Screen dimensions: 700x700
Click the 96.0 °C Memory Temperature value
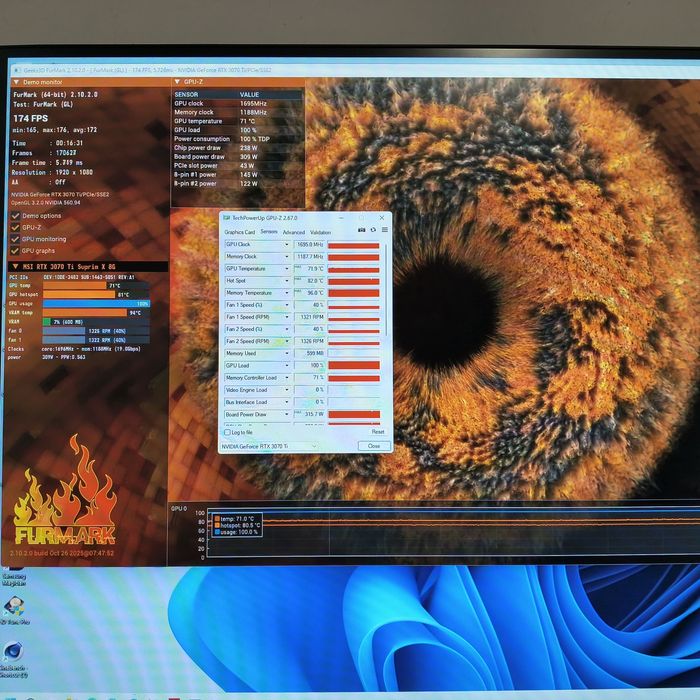[309, 293]
